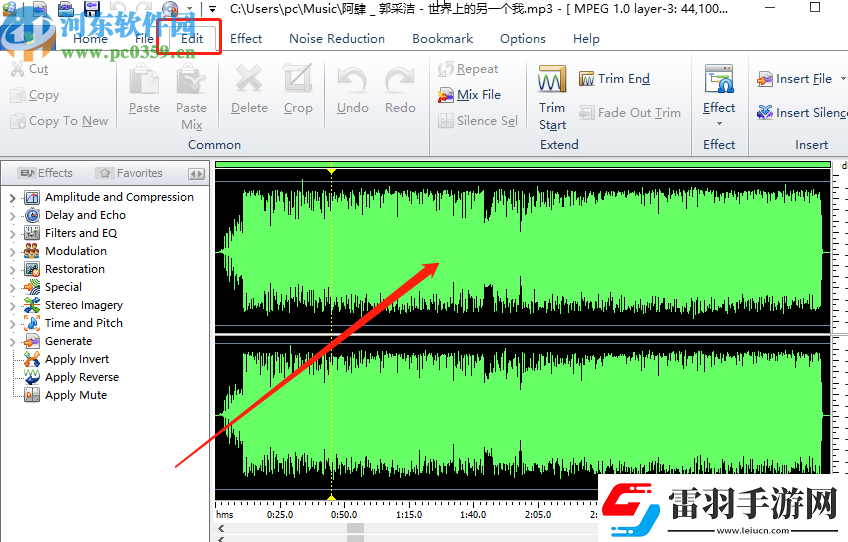The height and width of the screenshot is (542, 848).
Task: Expand the Amplitude and Compression node
Action: [x=13, y=198]
